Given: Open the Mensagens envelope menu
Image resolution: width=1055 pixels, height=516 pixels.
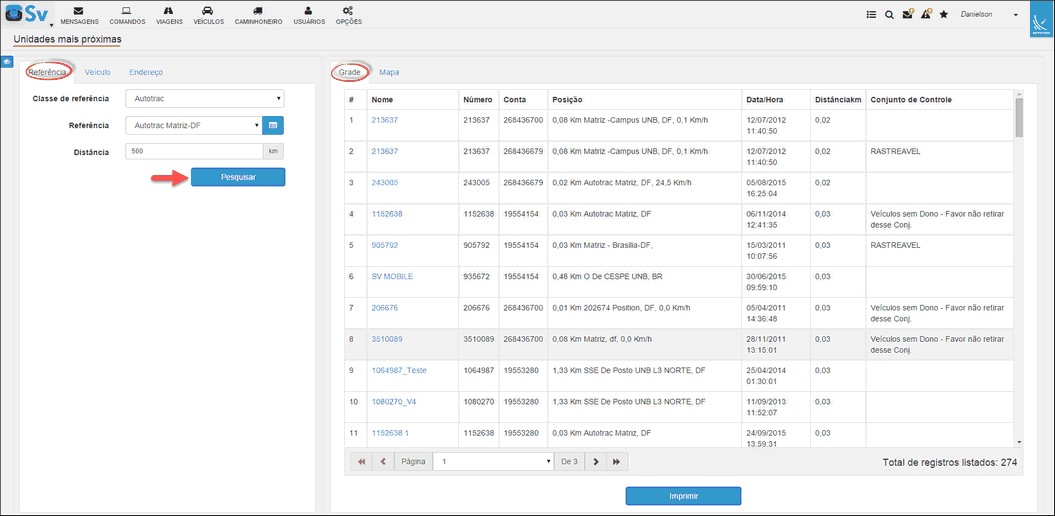Looking at the screenshot, I should click(x=79, y=15).
